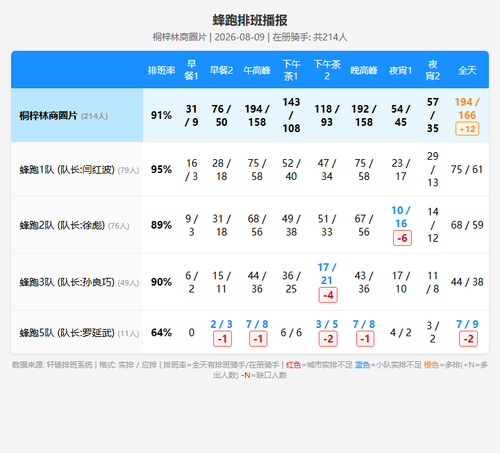Click "194 / 158" in the 桐梓林商圈片 row

(x=257, y=115)
